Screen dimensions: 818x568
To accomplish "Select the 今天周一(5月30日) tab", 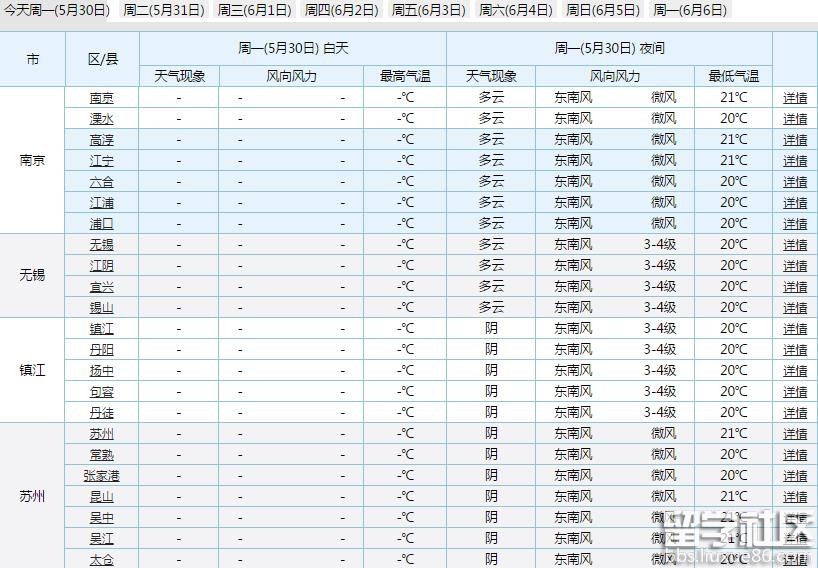I will coord(59,10).
